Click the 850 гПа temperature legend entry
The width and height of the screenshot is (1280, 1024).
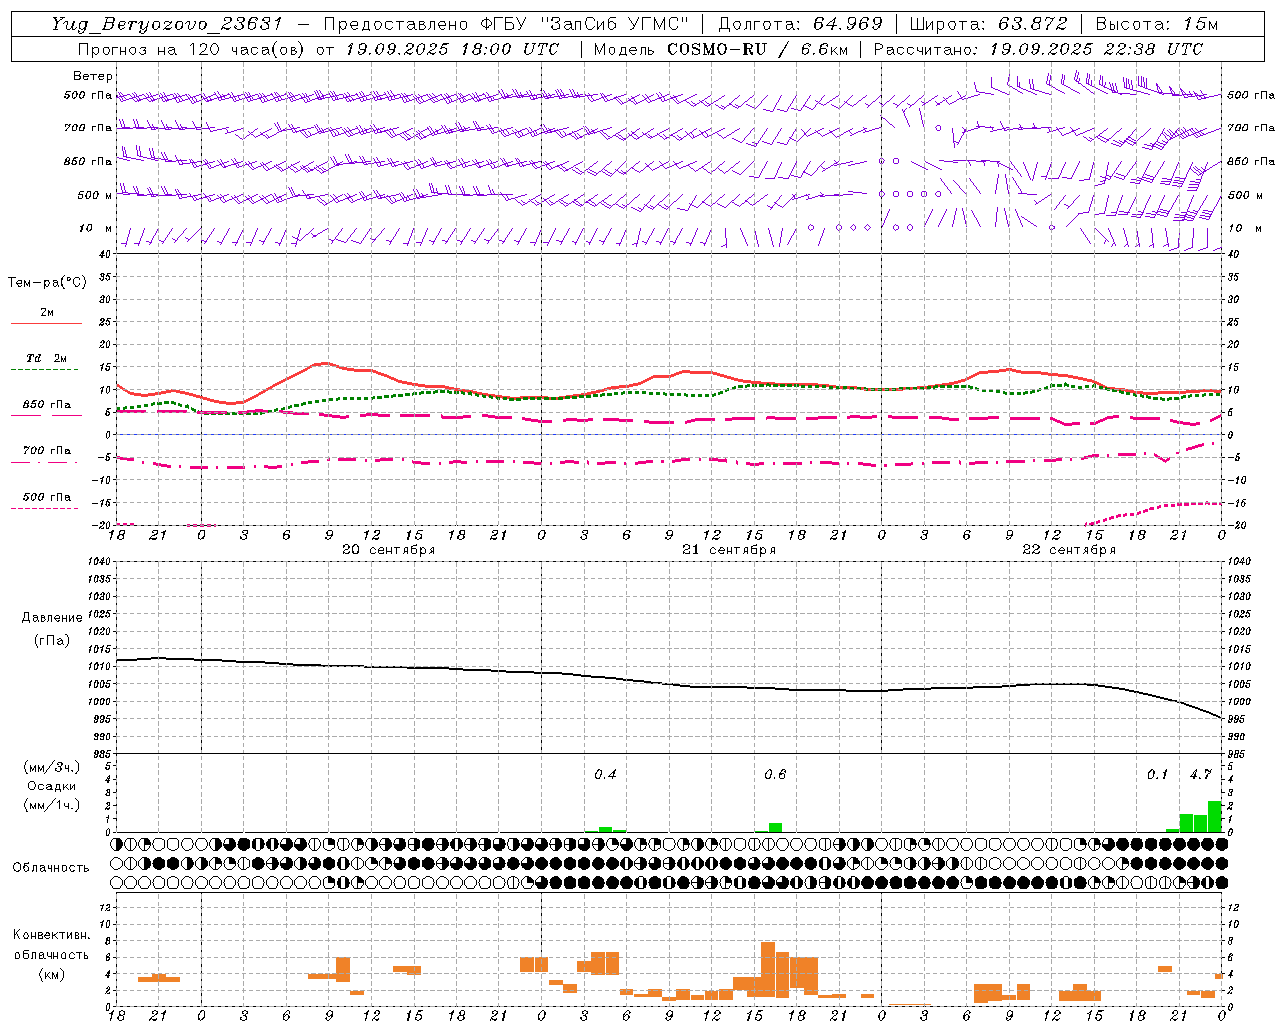[47, 405]
